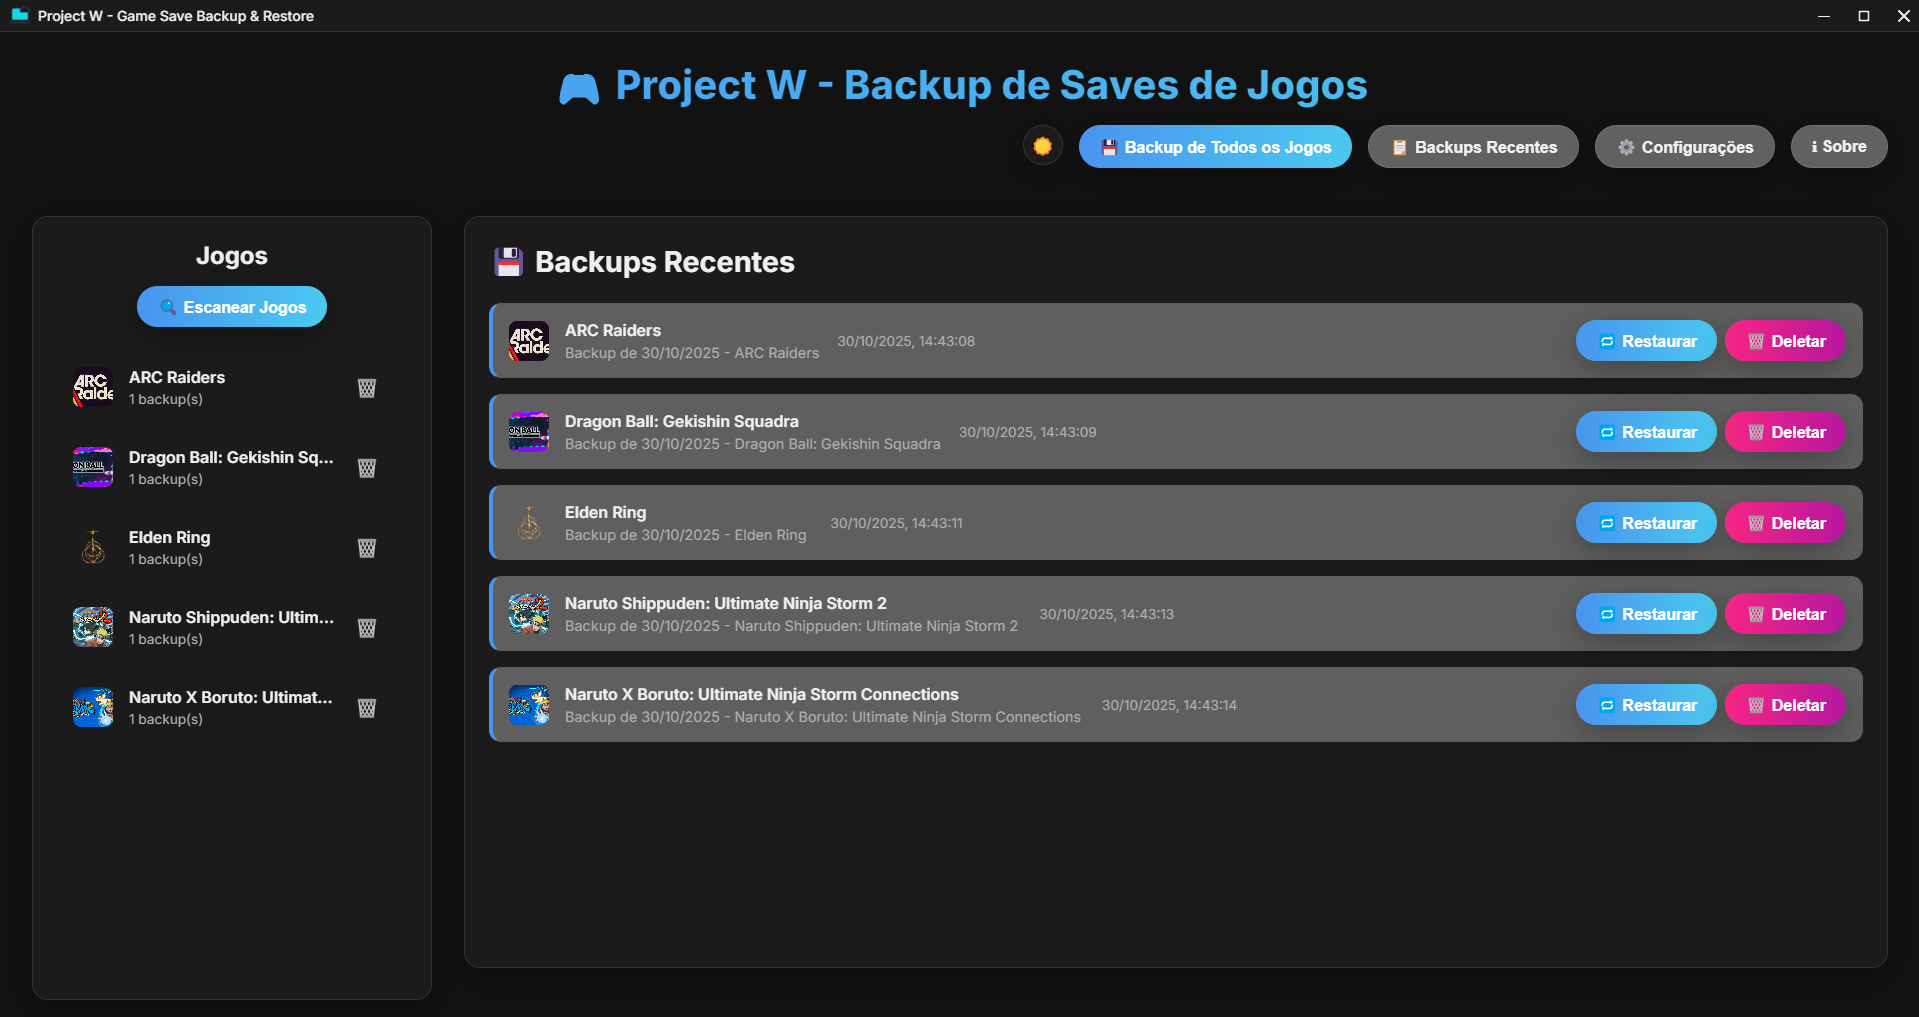Click Dragon Ball thumbnail in backups list
Image resolution: width=1919 pixels, height=1017 pixels.
coord(529,432)
